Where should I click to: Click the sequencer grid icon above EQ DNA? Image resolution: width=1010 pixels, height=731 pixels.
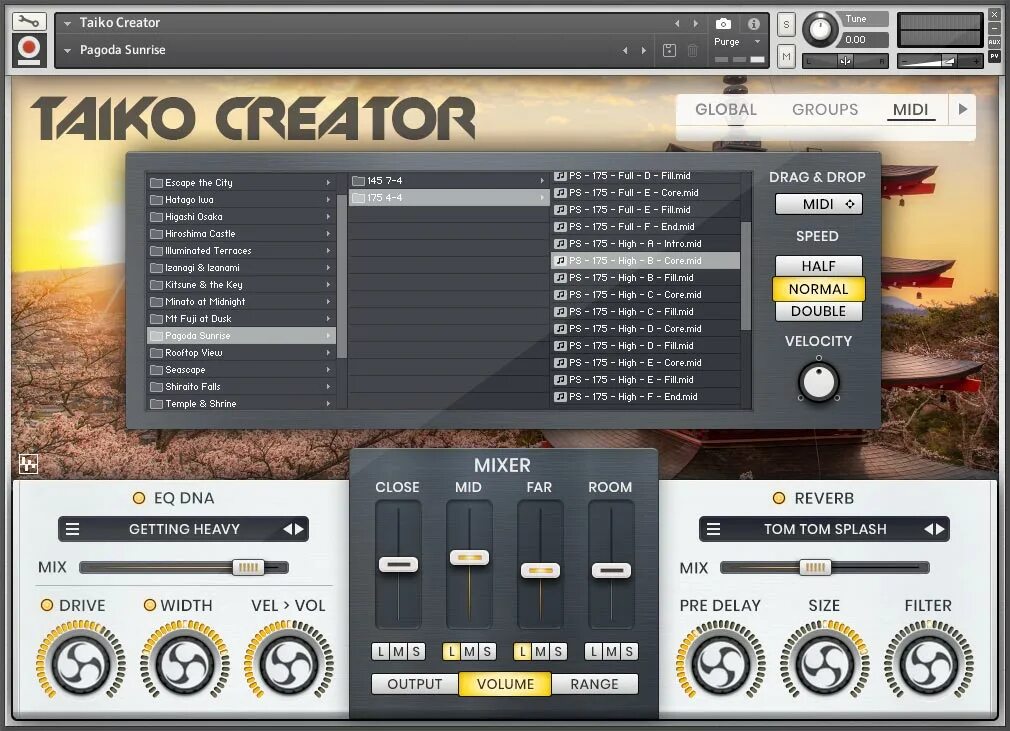click(28, 464)
